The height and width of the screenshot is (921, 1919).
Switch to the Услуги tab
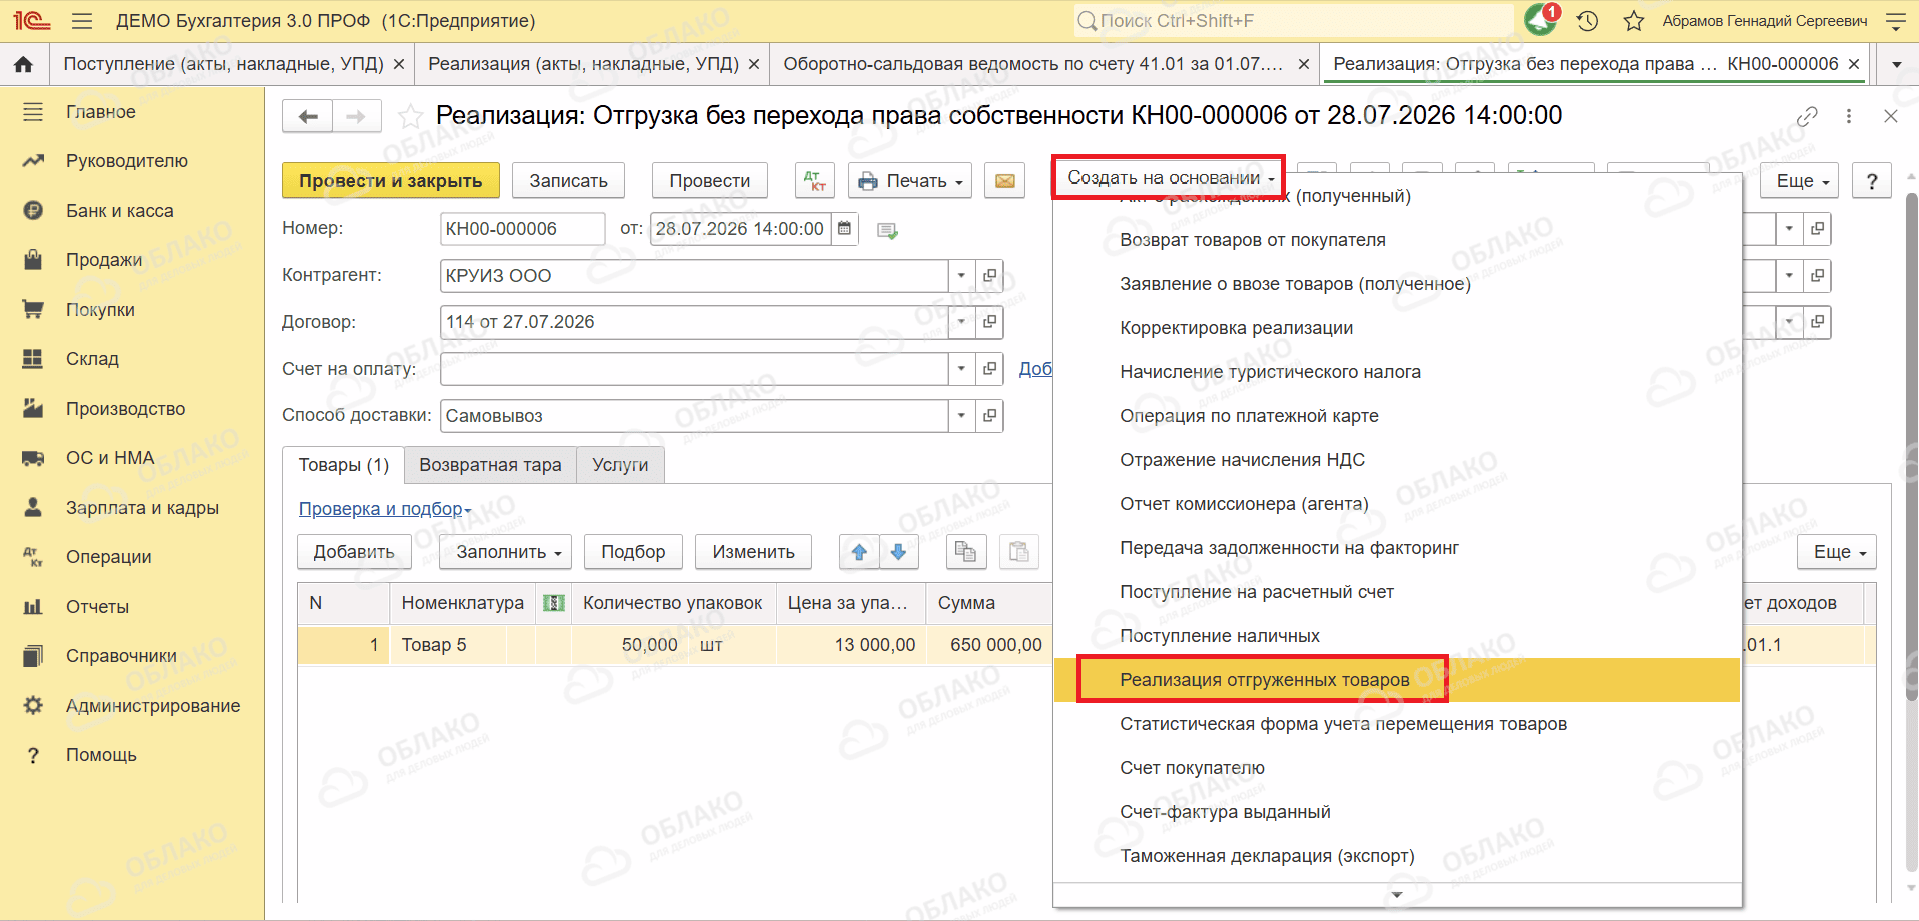point(620,465)
